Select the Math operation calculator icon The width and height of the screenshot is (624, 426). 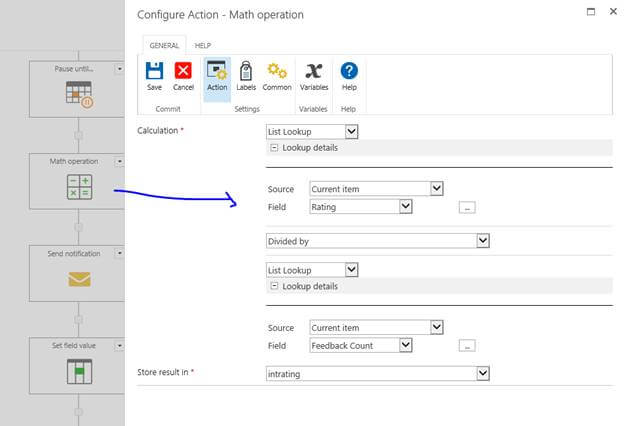pos(79,186)
